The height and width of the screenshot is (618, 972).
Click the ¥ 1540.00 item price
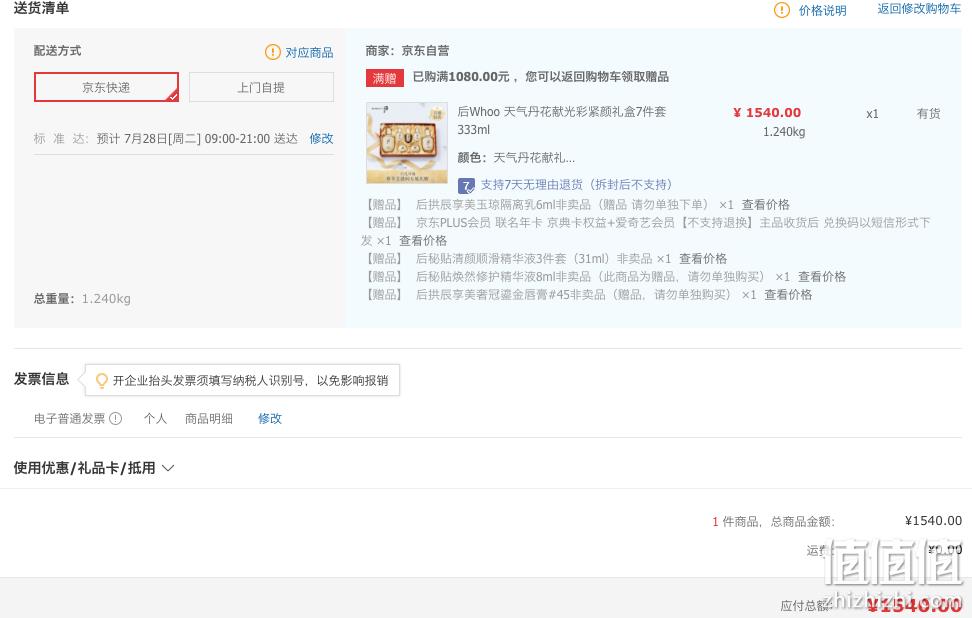point(767,113)
